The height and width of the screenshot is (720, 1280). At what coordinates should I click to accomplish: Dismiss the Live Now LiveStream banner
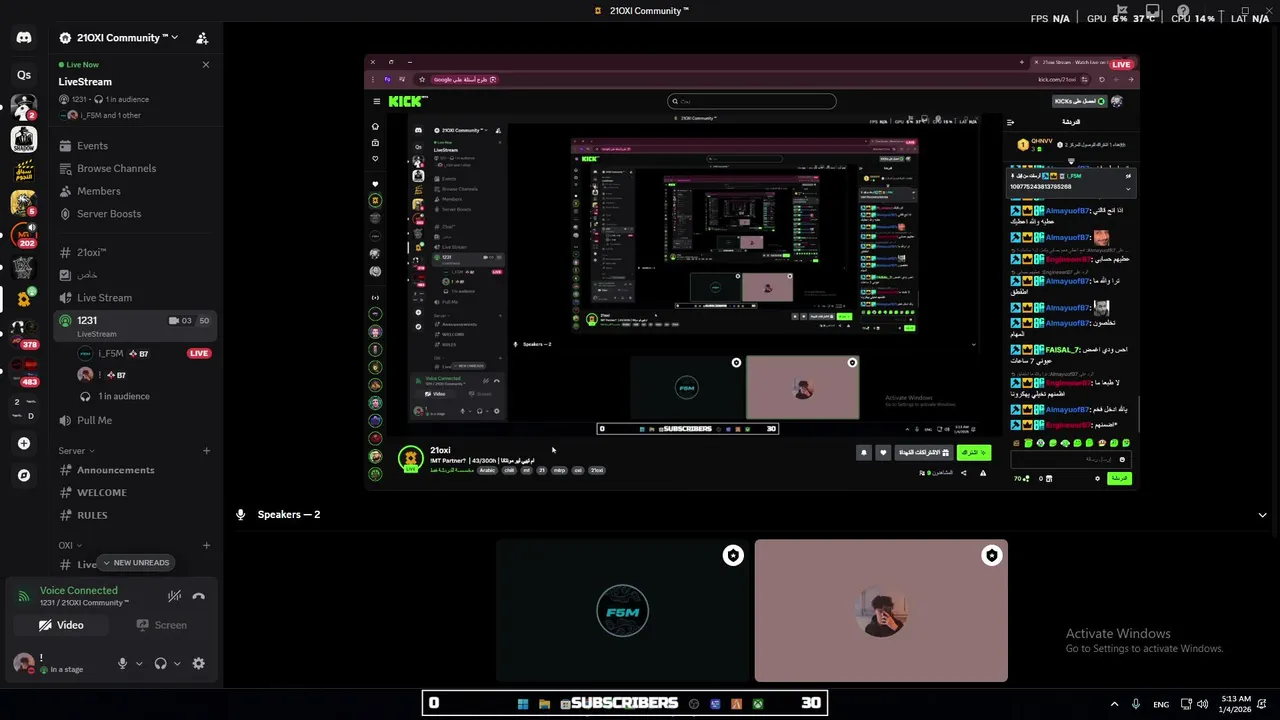click(x=206, y=65)
